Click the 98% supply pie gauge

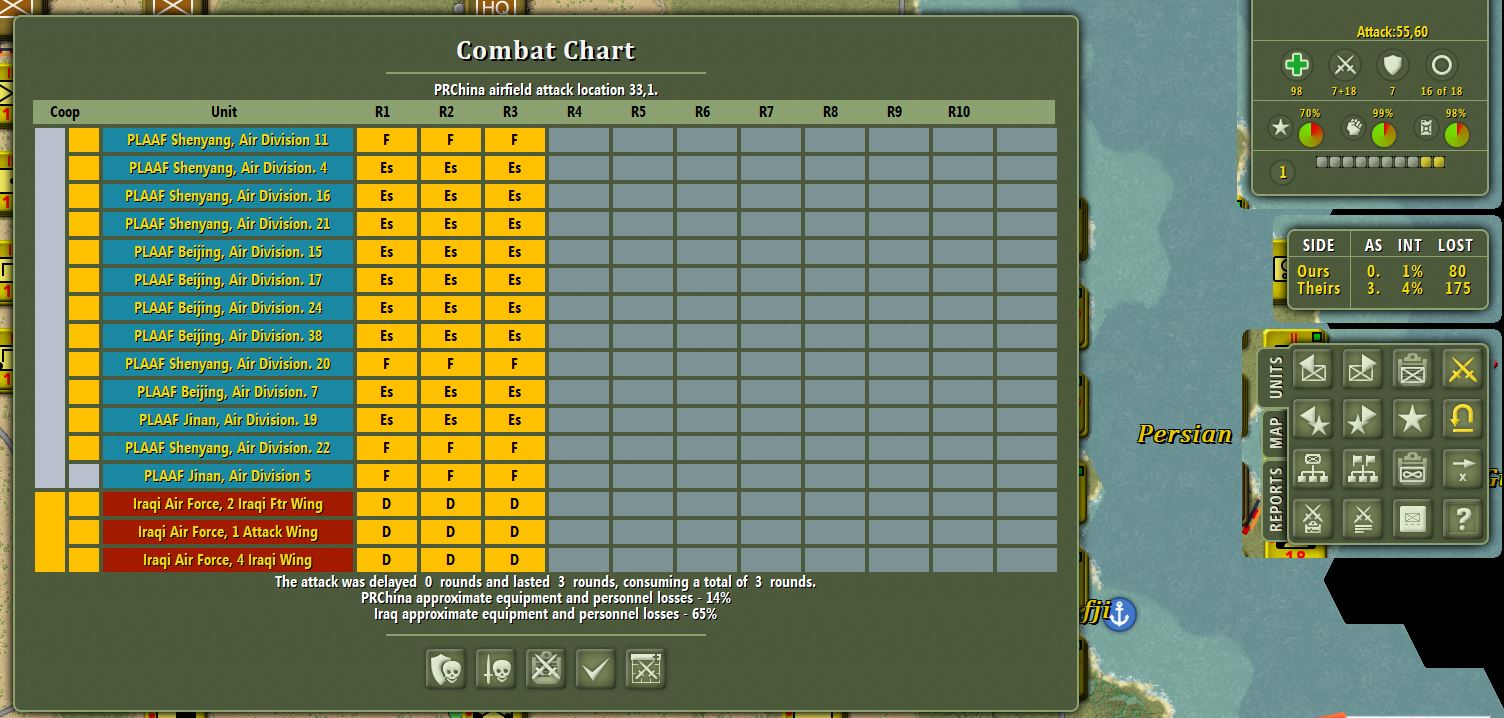pos(1456,134)
